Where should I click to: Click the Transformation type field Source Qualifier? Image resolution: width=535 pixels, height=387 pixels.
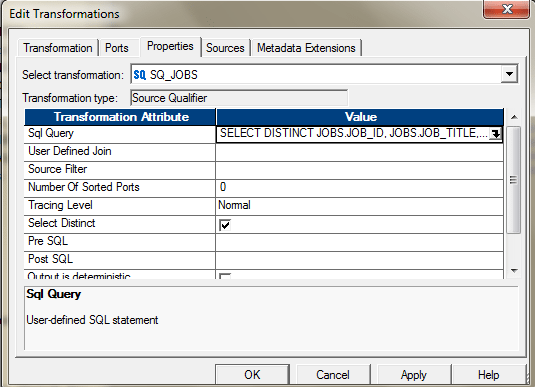click(239, 98)
